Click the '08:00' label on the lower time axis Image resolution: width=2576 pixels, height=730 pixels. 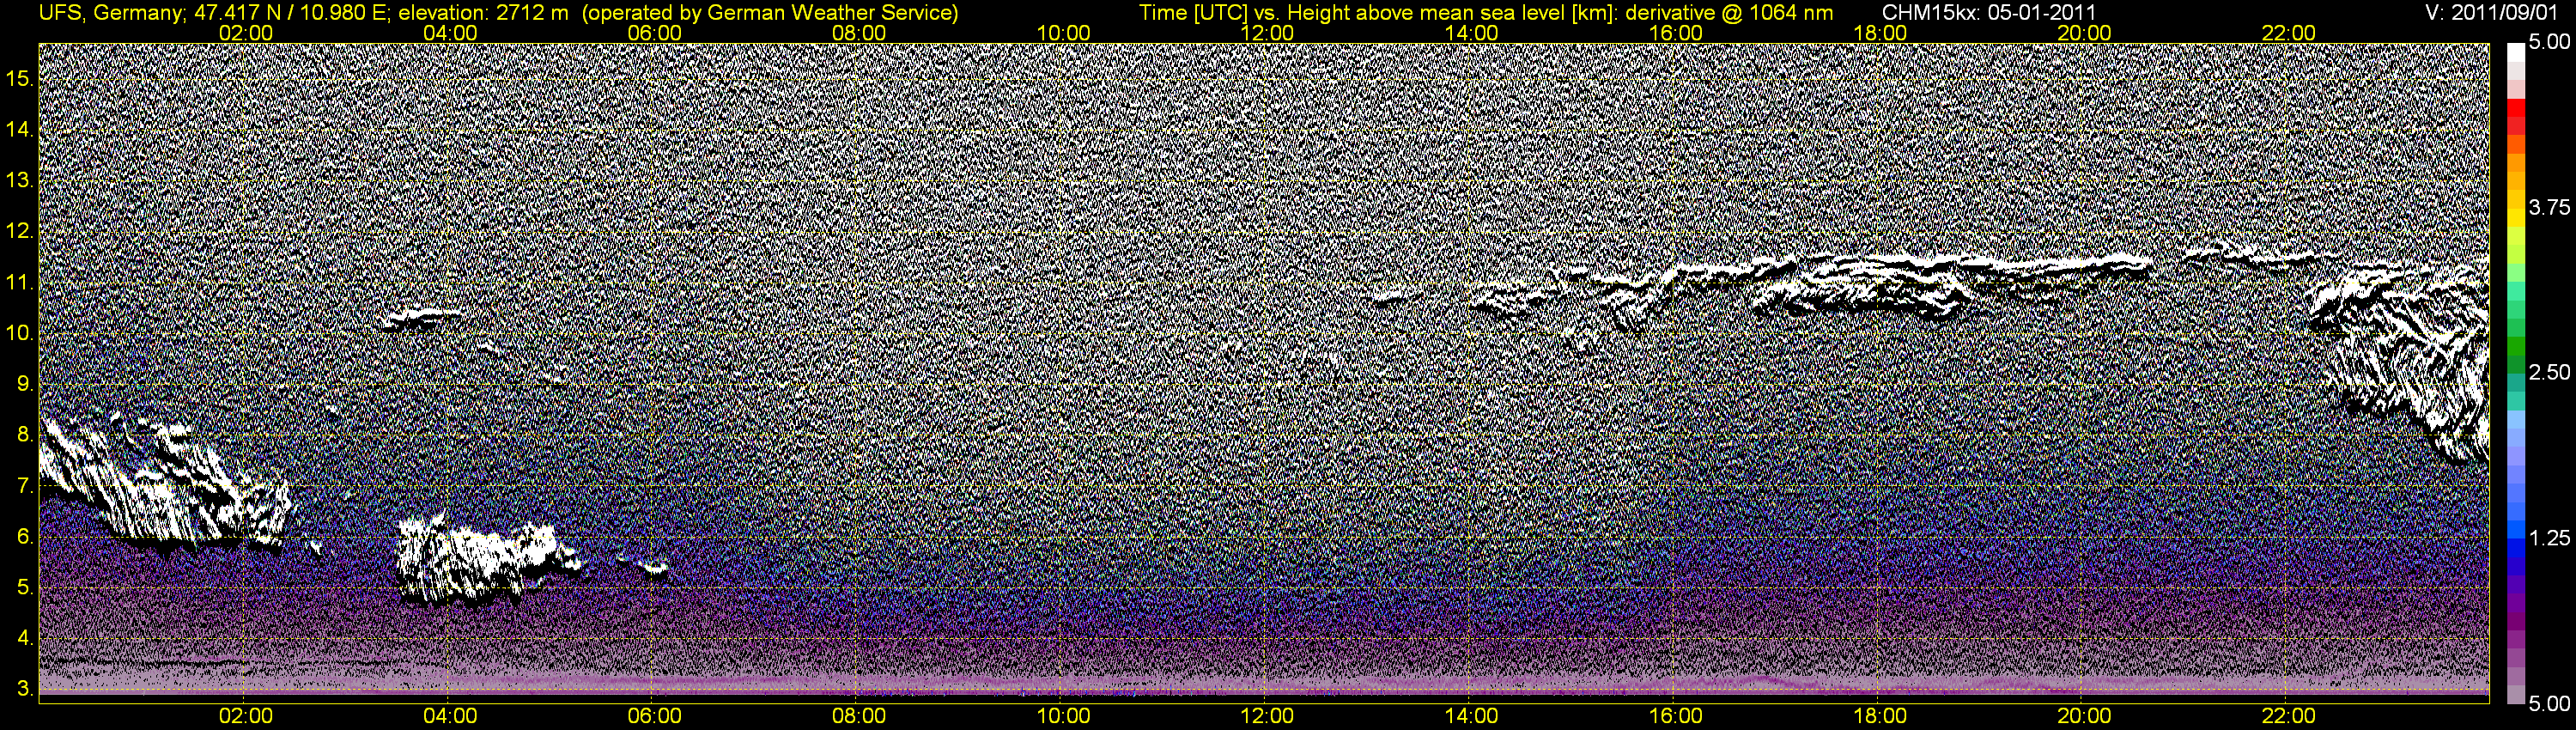(x=859, y=716)
